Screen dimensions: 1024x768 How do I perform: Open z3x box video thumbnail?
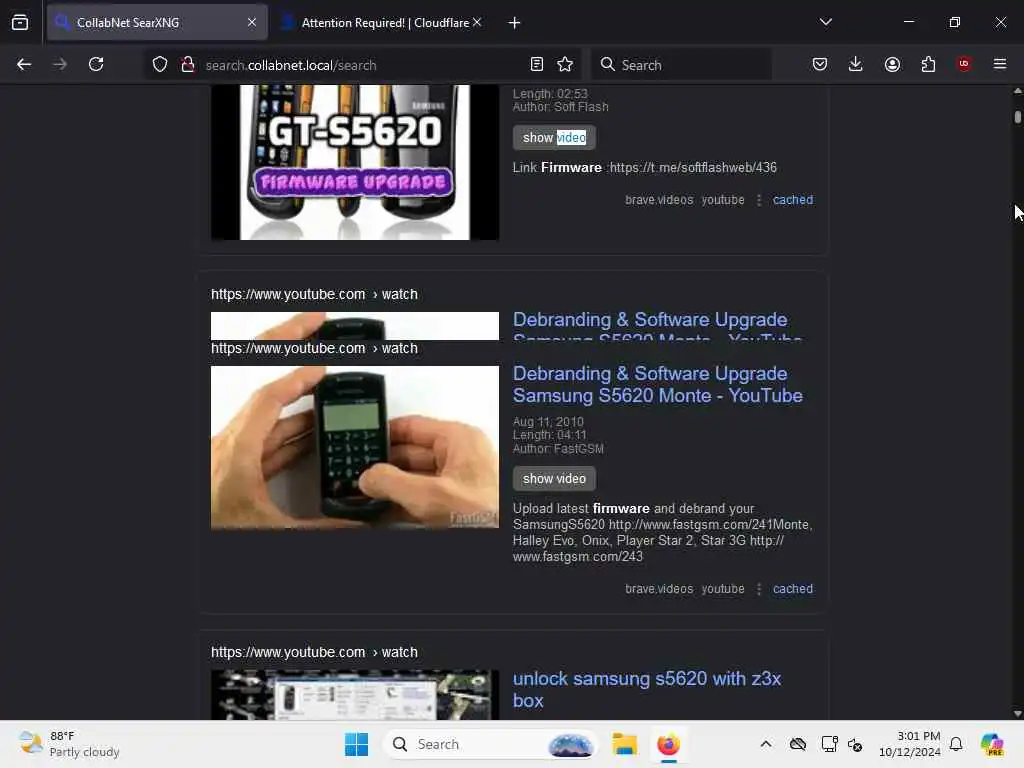pyautogui.click(x=355, y=695)
